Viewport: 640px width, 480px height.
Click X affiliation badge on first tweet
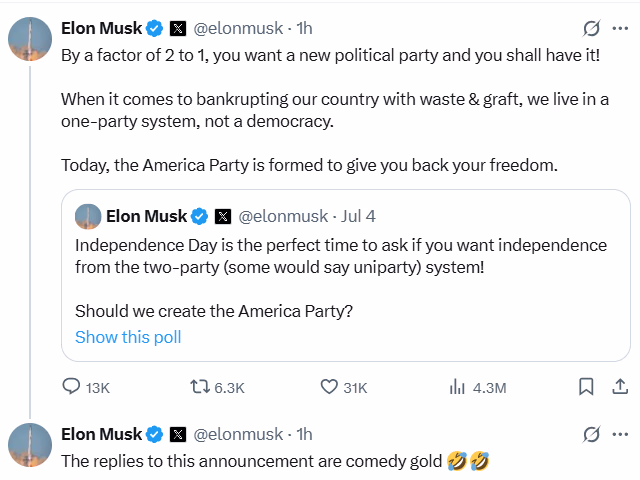click(x=178, y=28)
